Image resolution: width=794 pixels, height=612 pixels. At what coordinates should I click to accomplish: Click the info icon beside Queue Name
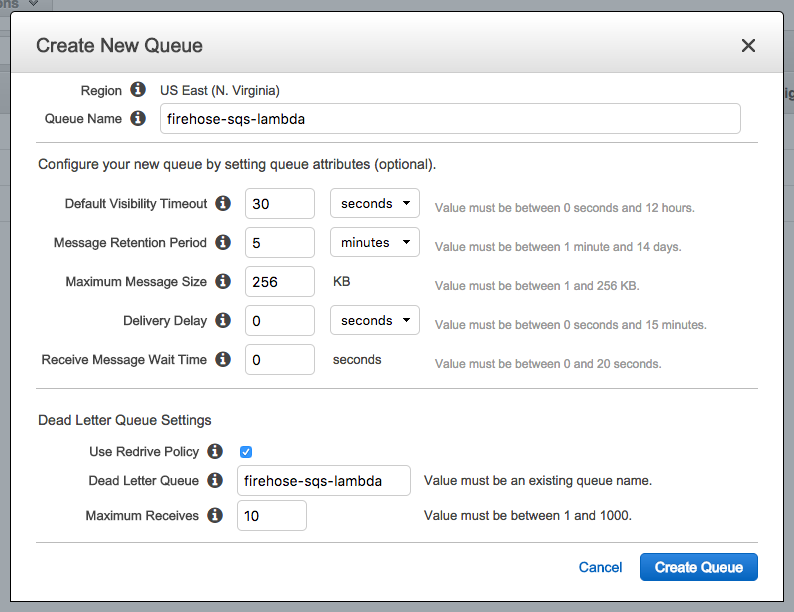[138, 118]
